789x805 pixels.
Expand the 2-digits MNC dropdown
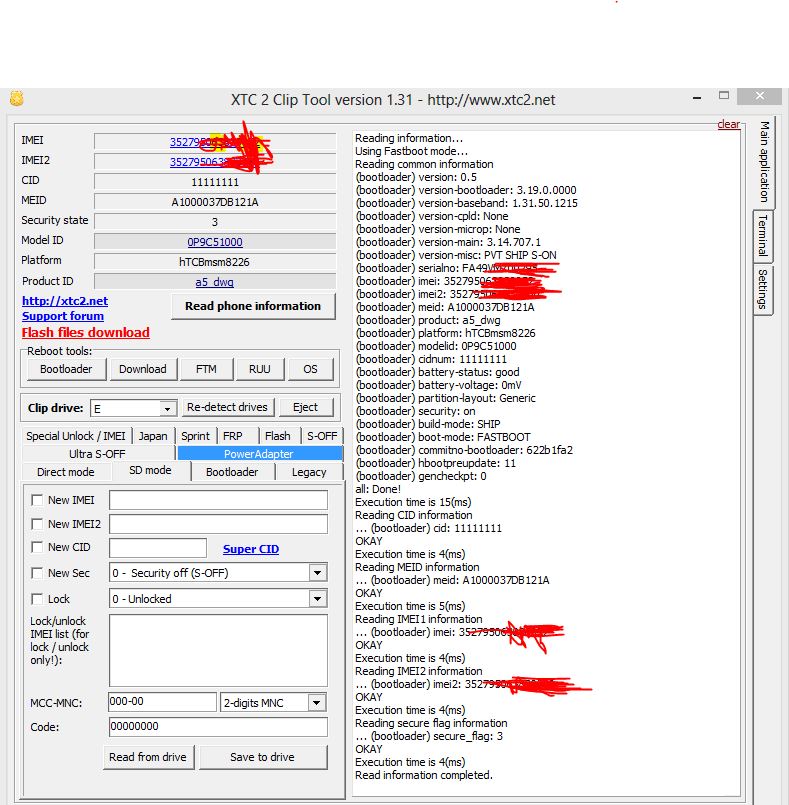[316, 702]
